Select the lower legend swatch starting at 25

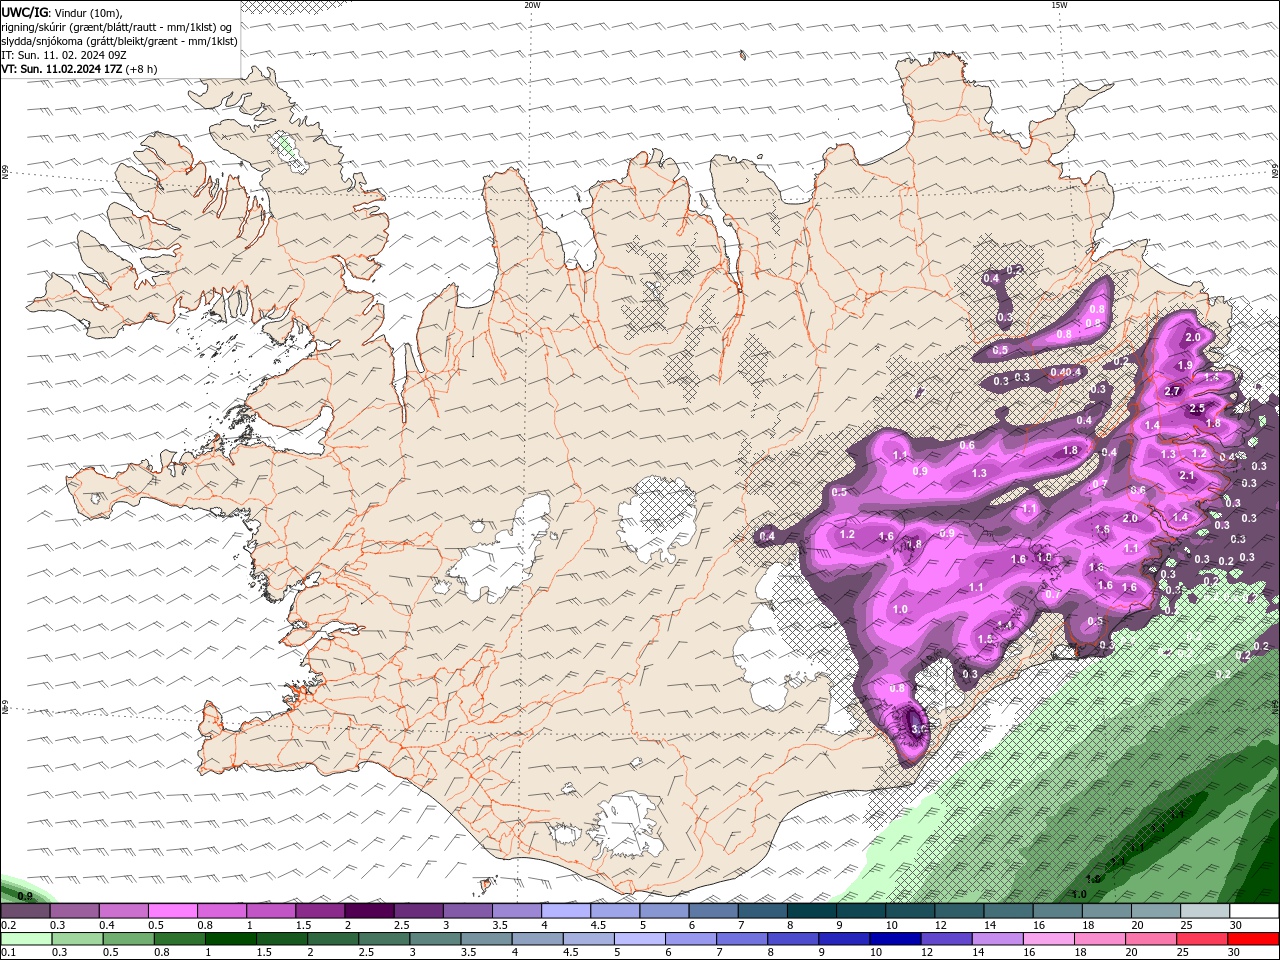(x=1204, y=939)
